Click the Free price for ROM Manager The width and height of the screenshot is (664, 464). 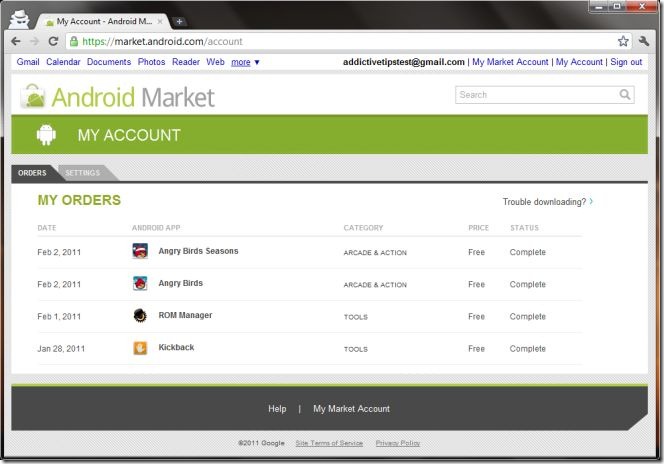(x=476, y=316)
